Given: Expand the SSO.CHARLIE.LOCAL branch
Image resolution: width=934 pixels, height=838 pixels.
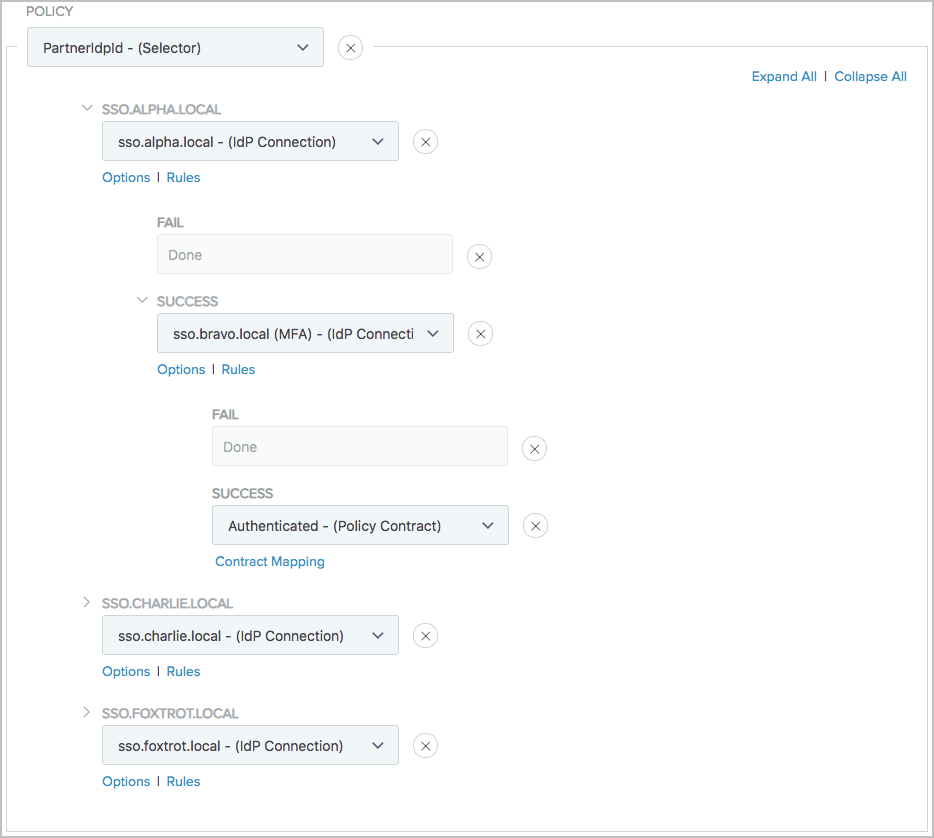Looking at the screenshot, I should [87, 602].
